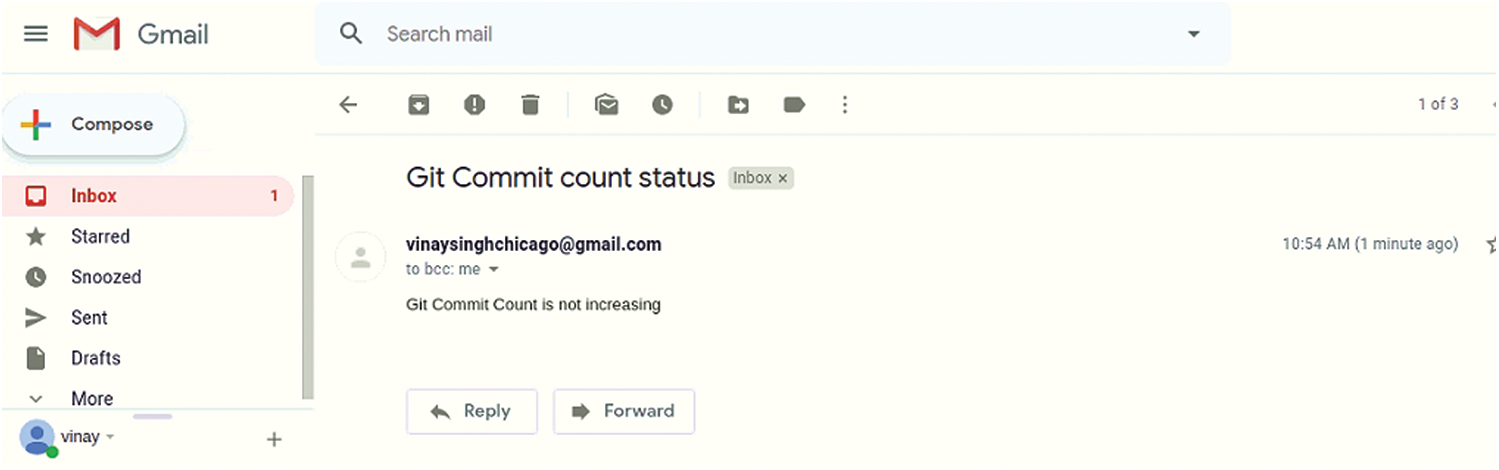This screenshot has height=470, width=1499.
Task: Remove the Inbox label from the subject
Action: [783, 179]
